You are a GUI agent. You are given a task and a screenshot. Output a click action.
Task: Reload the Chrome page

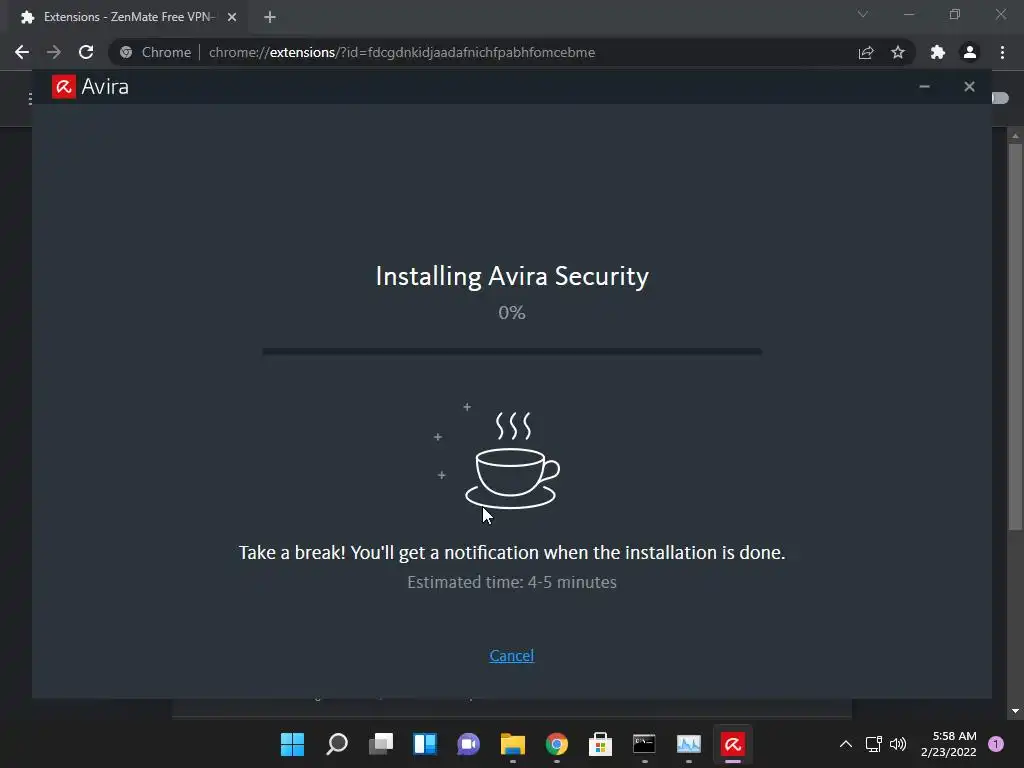point(86,52)
